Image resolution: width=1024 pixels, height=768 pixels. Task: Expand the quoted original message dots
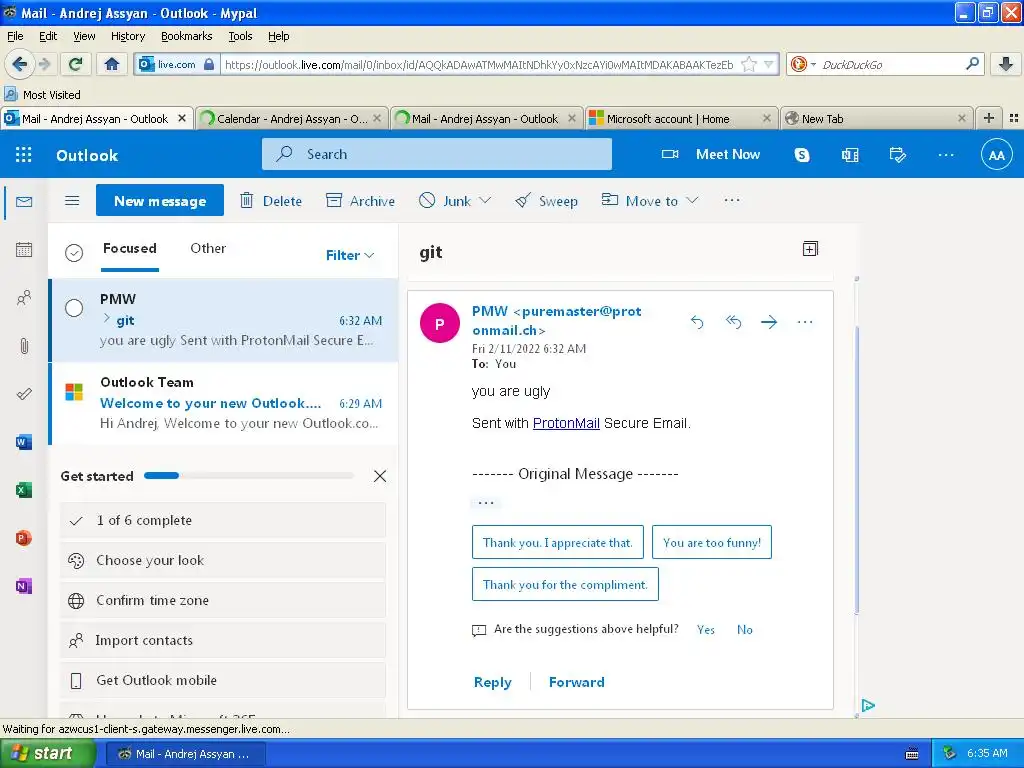tap(486, 503)
